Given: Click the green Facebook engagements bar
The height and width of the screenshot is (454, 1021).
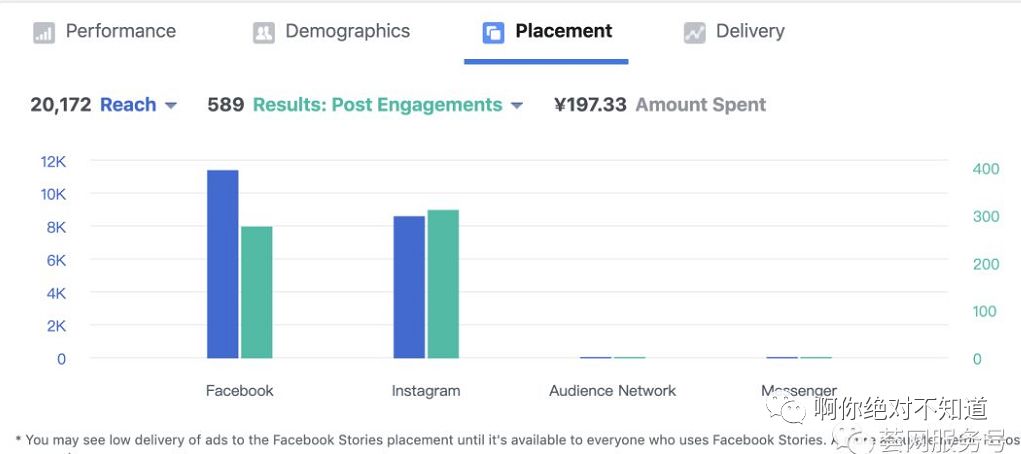Looking at the screenshot, I should pos(257,292).
